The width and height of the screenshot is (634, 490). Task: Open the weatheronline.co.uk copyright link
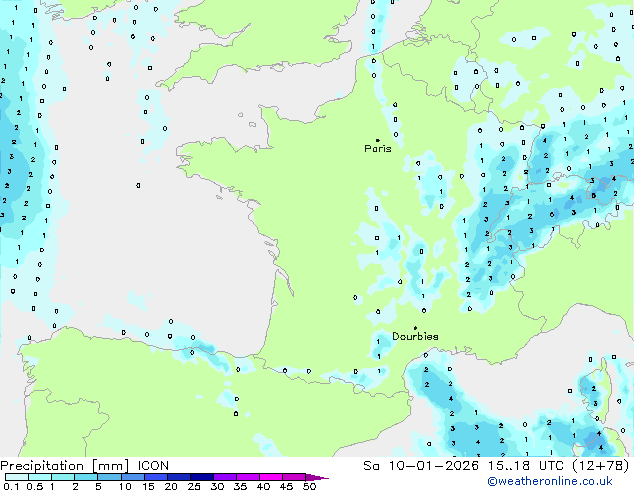pyautogui.click(x=549, y=481)
